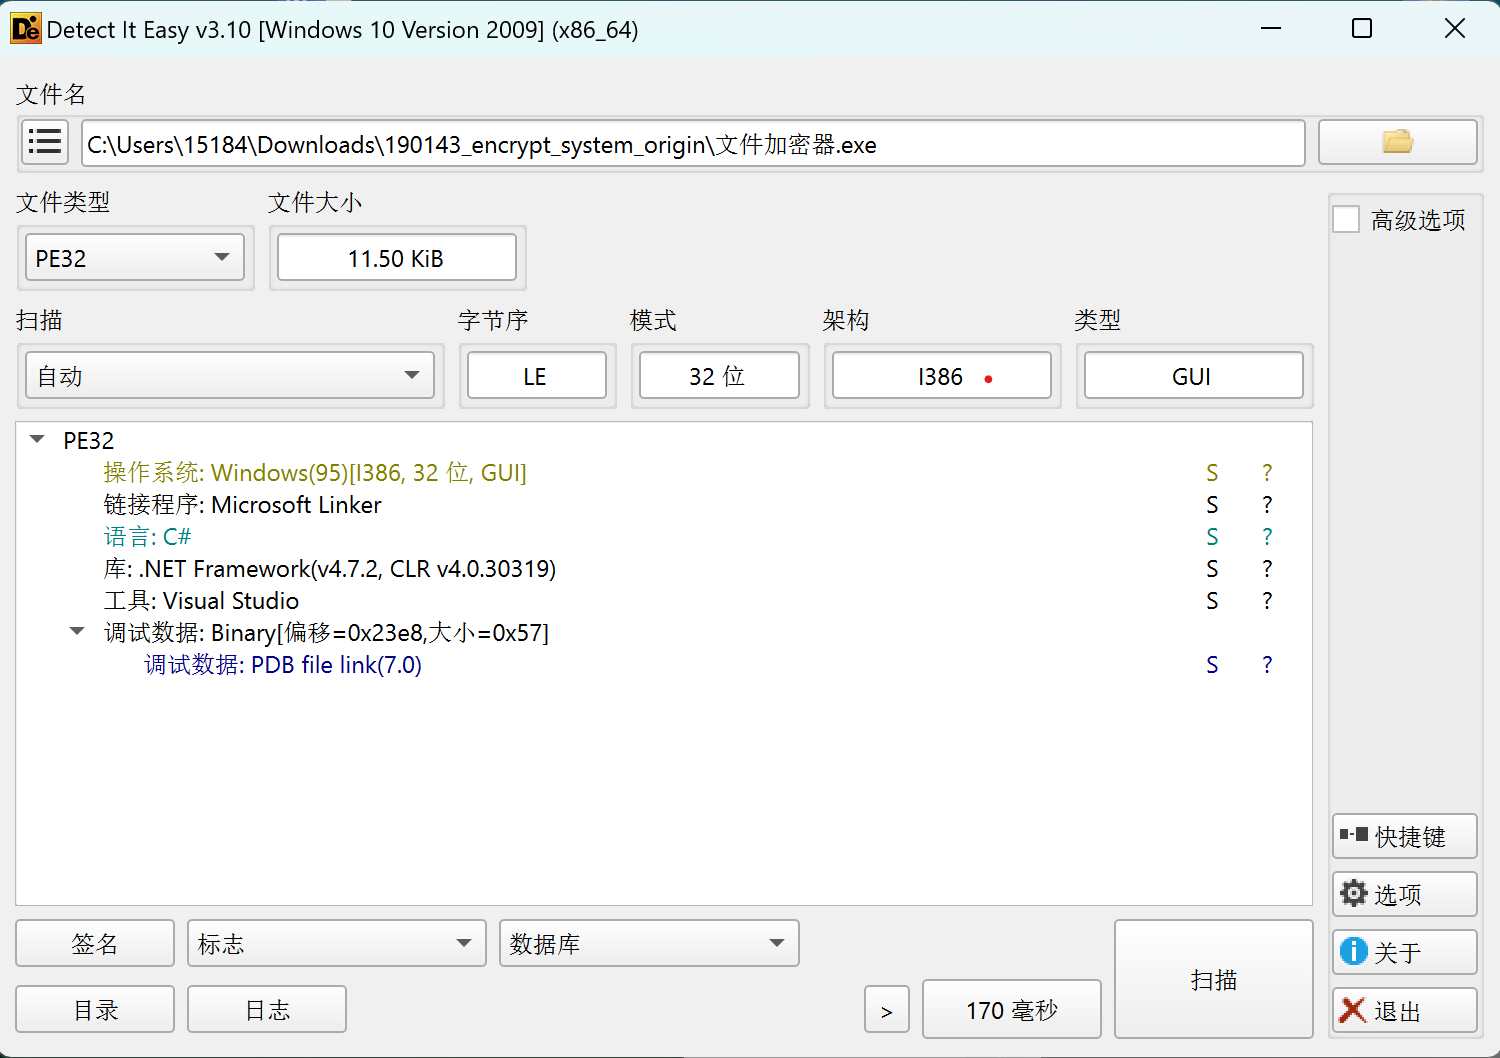Click ? link on Microsoft Linker row

pos(1267,505)
